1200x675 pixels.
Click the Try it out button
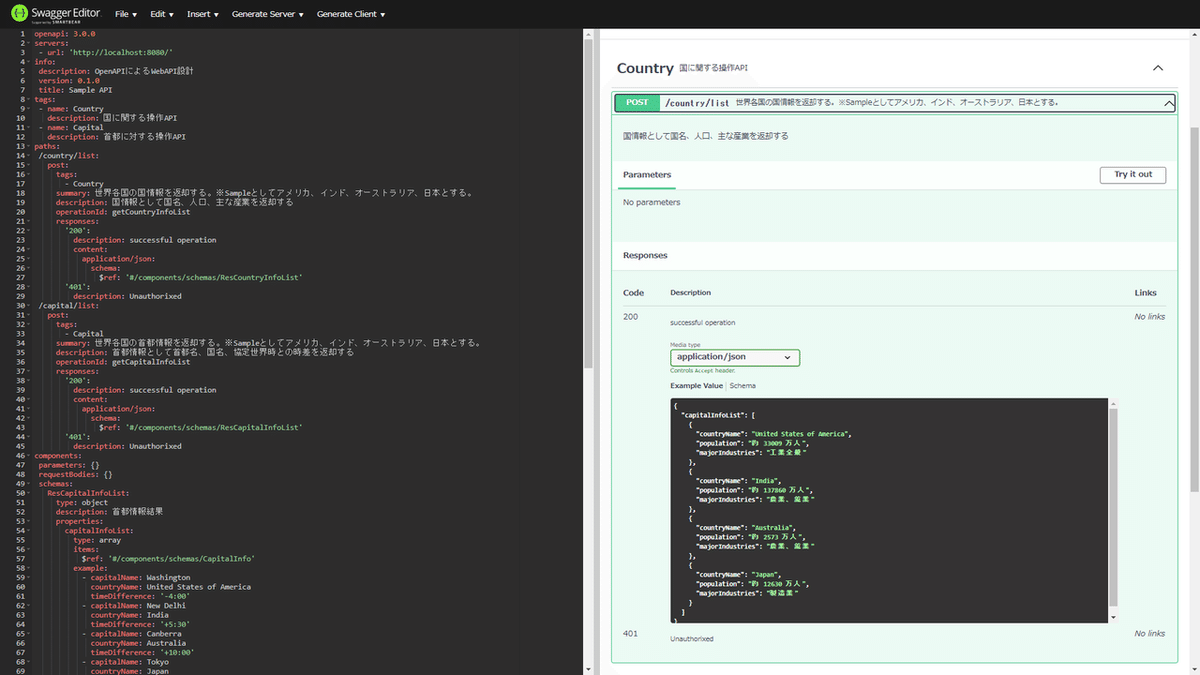pyautogui.click(x=1132, y=174)
